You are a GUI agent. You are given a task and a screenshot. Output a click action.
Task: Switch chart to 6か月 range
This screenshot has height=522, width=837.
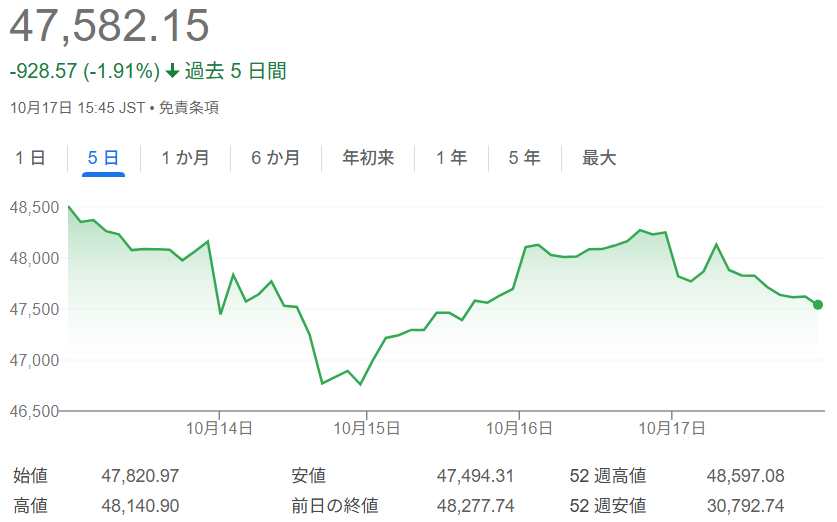(275, 158)
